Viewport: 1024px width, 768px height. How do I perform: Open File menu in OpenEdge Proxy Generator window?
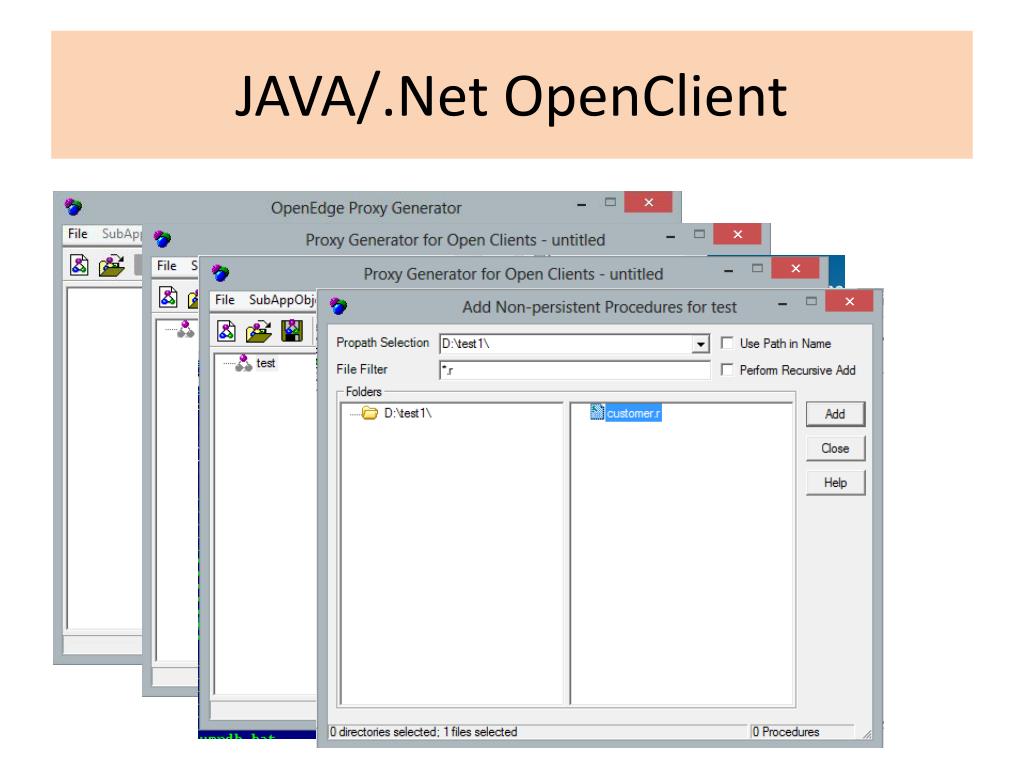coord(78,233)
